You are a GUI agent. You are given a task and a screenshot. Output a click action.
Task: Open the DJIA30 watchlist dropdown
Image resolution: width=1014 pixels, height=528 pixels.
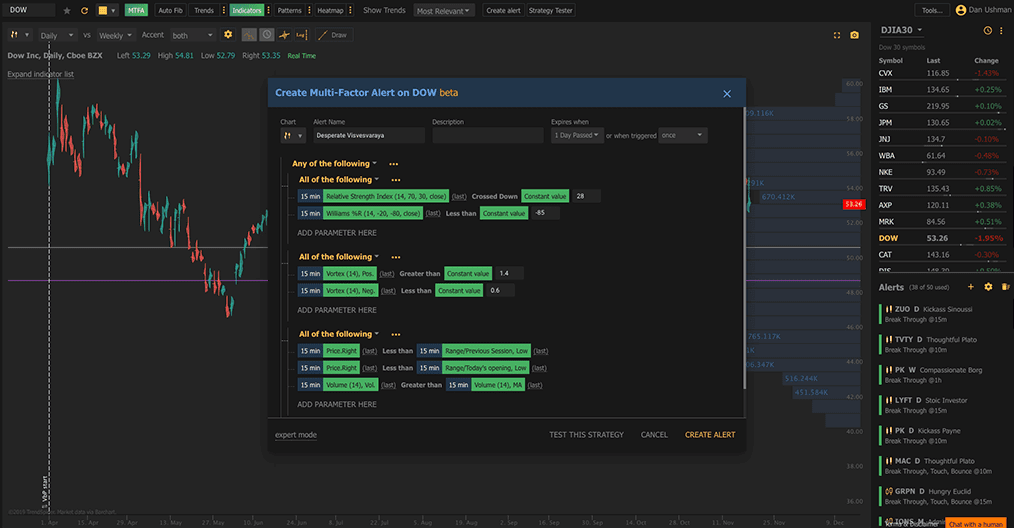pyautogui.click(x=901, y=30)
